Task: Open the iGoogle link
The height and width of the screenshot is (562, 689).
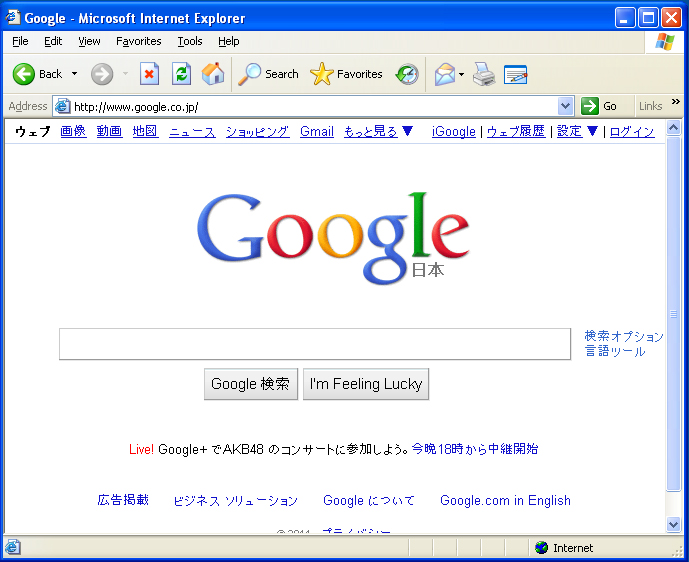Action: click(x=453, y=131)
